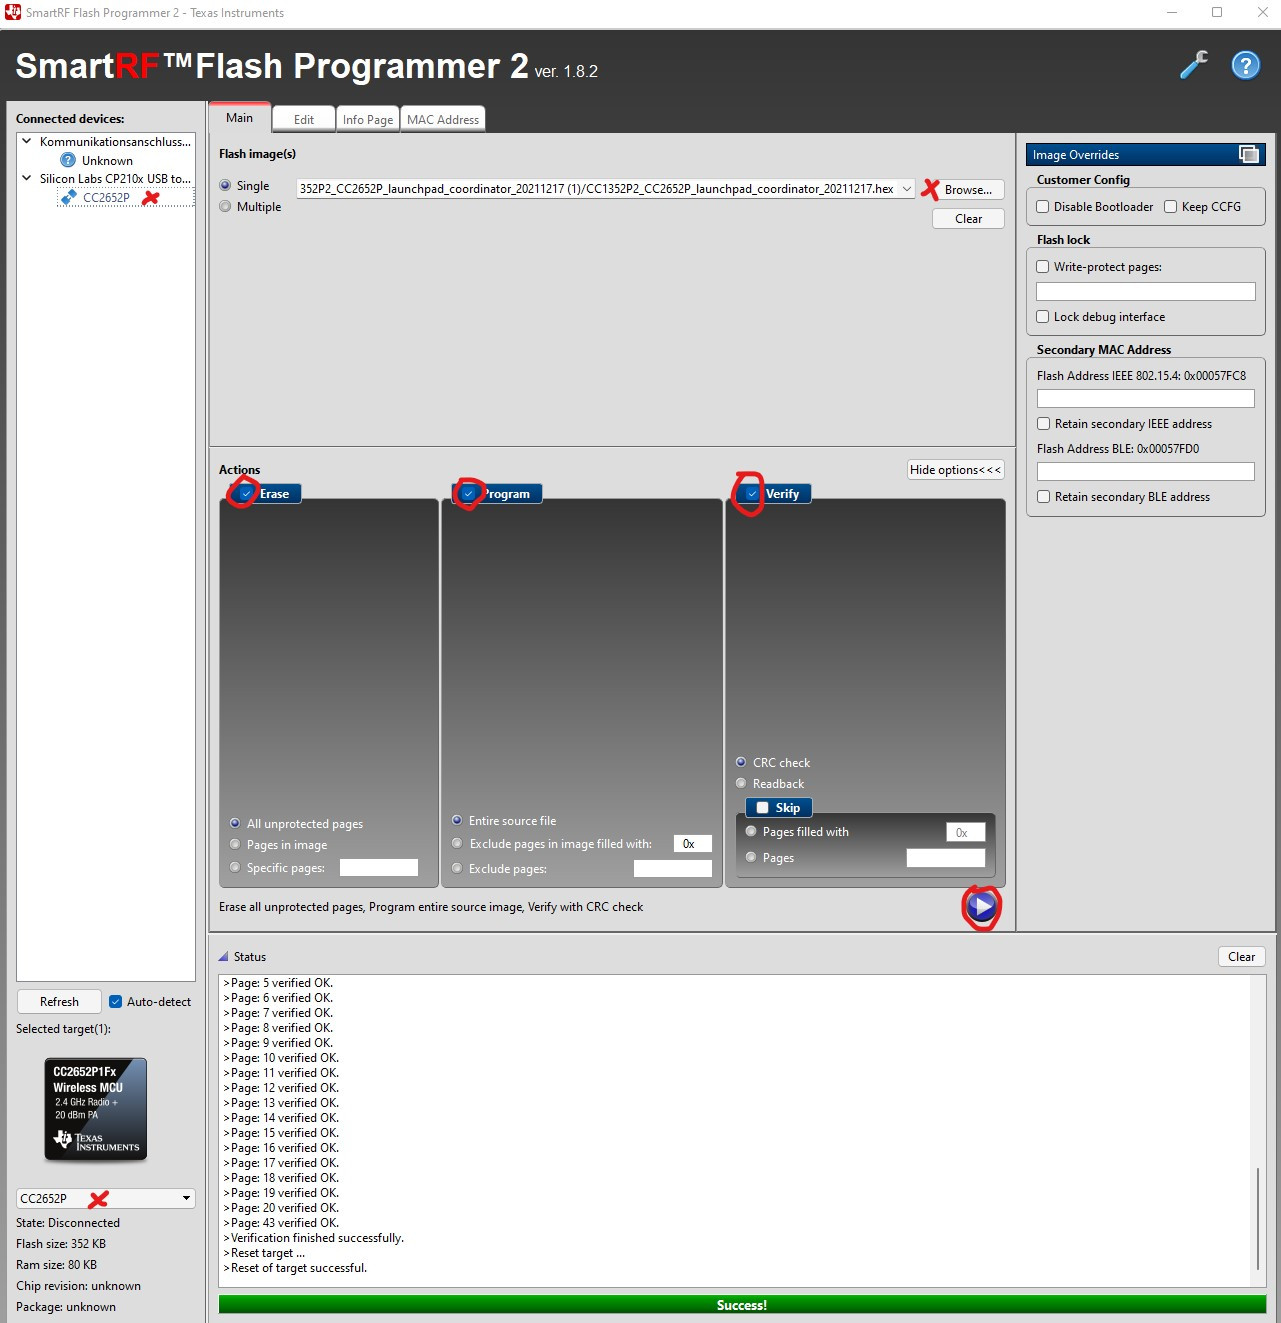The height and width of the screenshot is (1323, 1281).
Task: Open the Info Page tab
Action: click(x=368, y=120)
